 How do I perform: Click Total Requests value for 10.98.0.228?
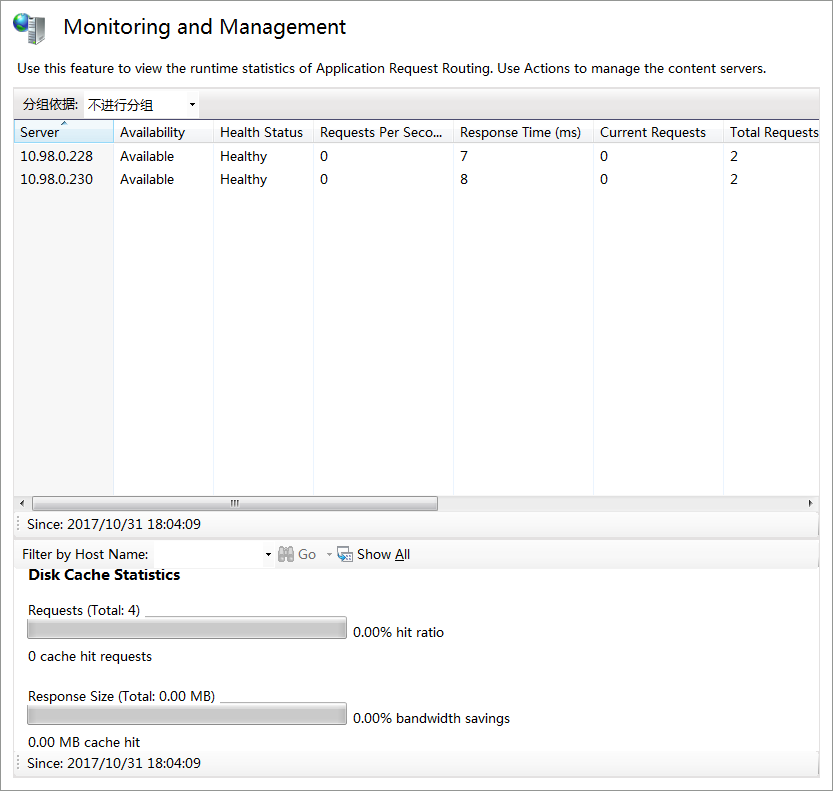click(x=734, y=156)
